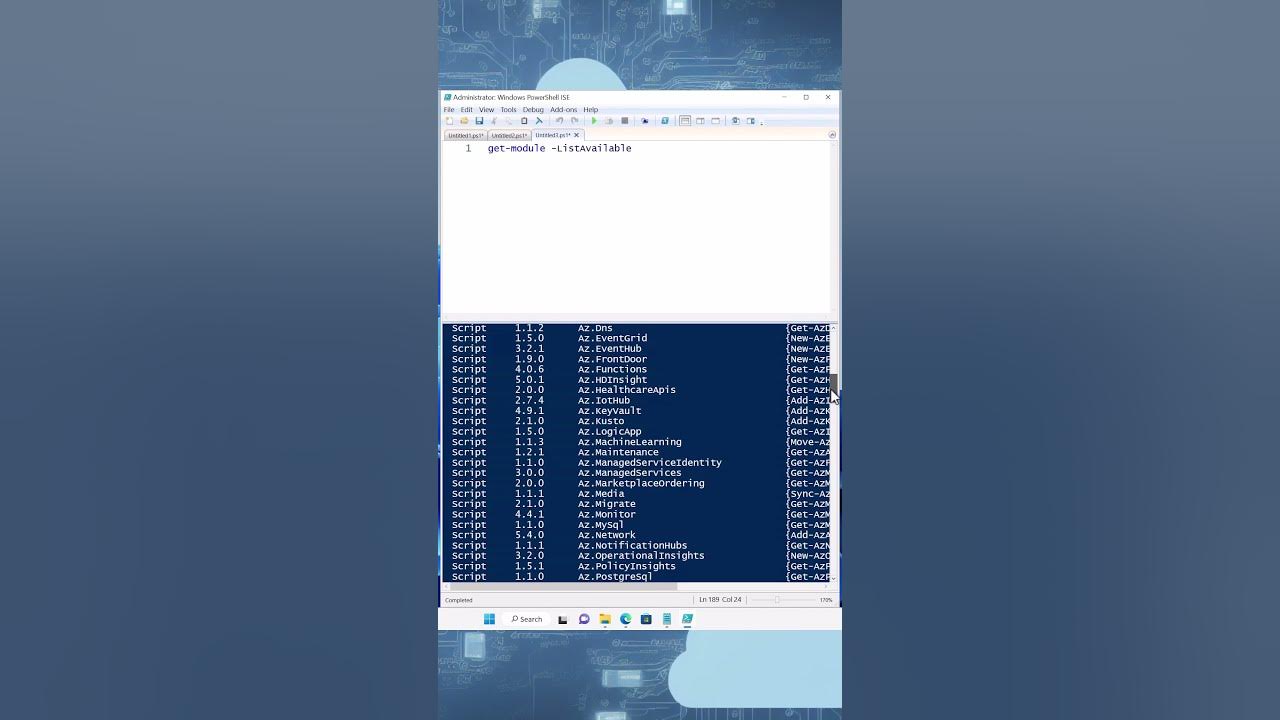Undo the last edit in the toolbar
The height and width of the screenshot is (720, 1280).
[x=559, y=121]
